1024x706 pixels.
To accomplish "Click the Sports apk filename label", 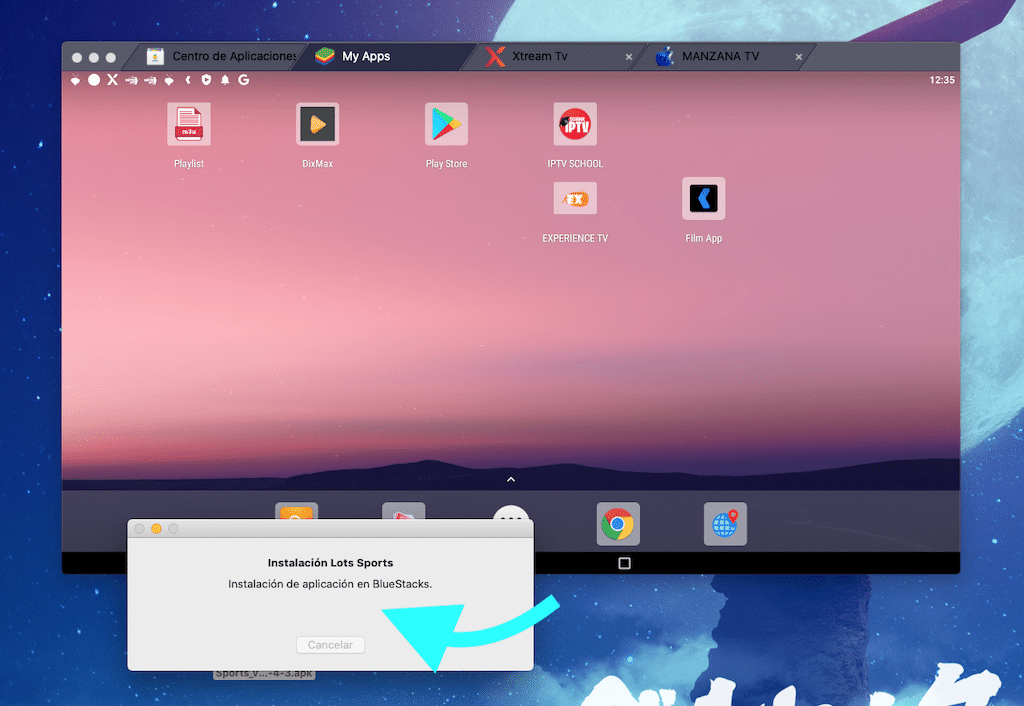I will click(x=263, y=673).
